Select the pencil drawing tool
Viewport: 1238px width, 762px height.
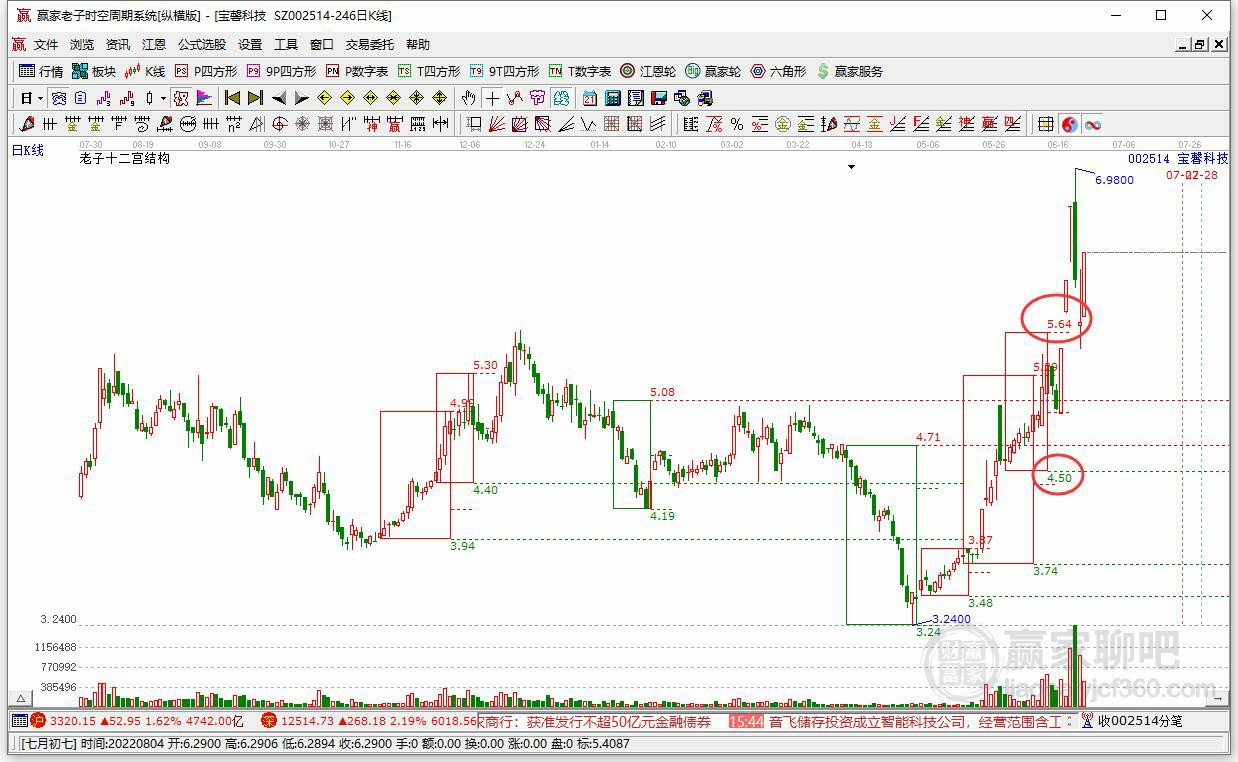(x=26, y=124)
